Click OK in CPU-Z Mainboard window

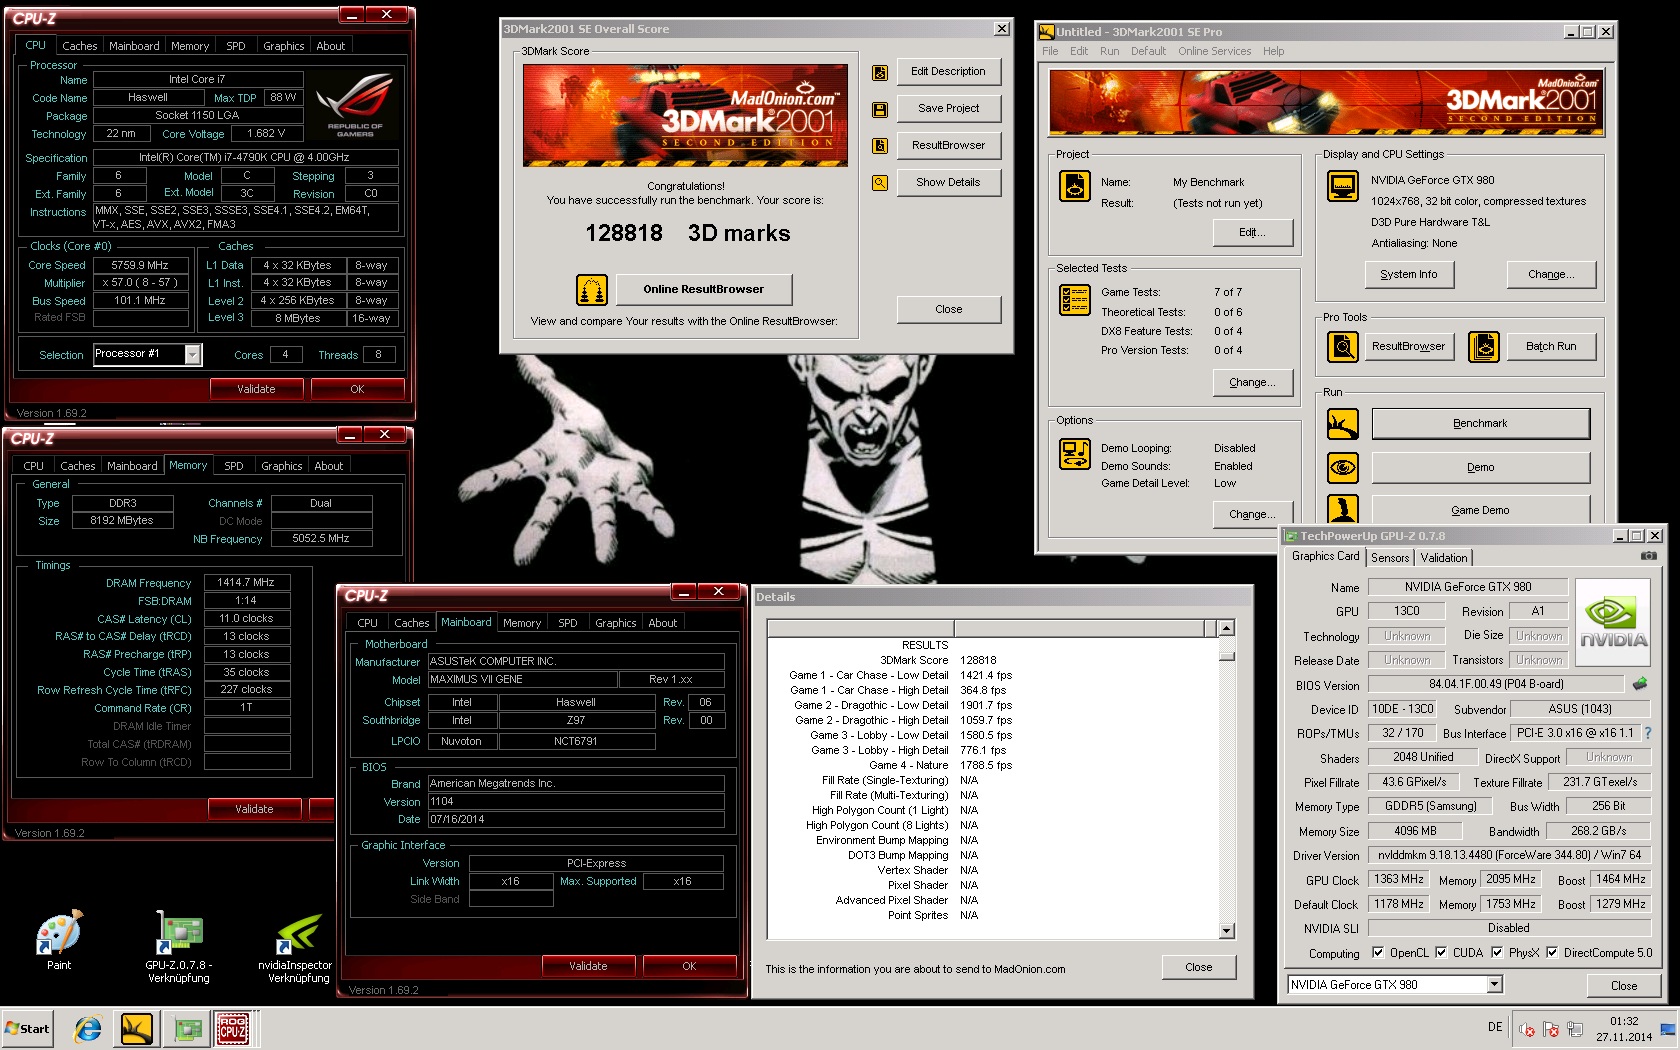689,966
